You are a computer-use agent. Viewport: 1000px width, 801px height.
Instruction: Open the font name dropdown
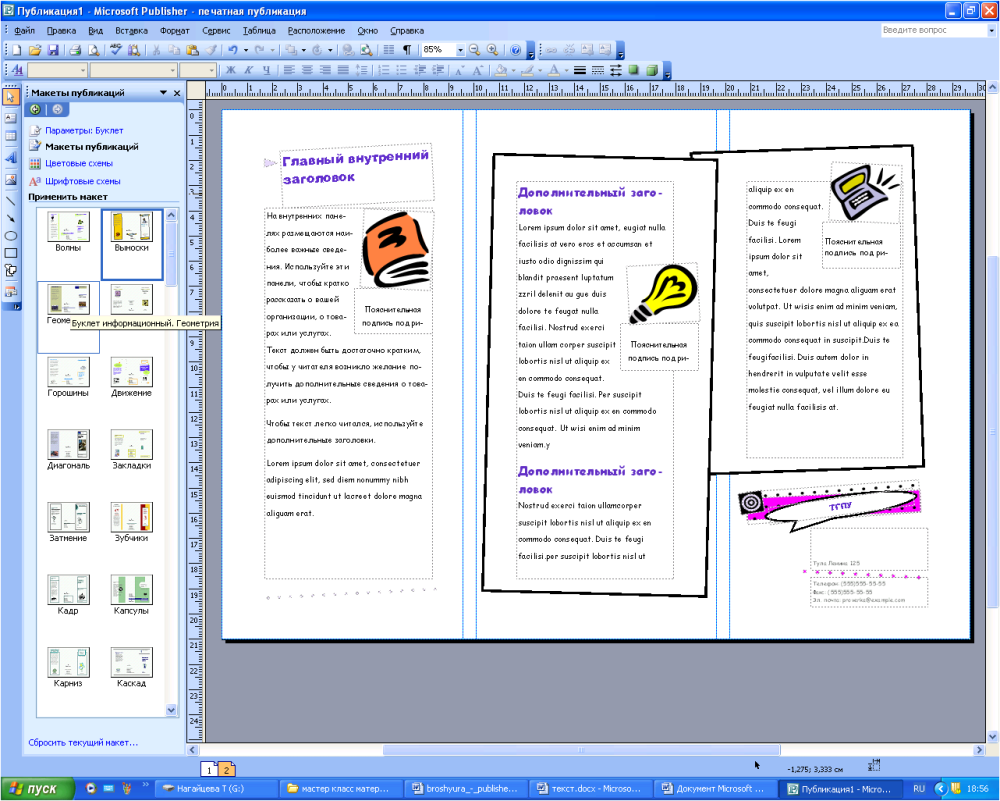tap(173, 70)
